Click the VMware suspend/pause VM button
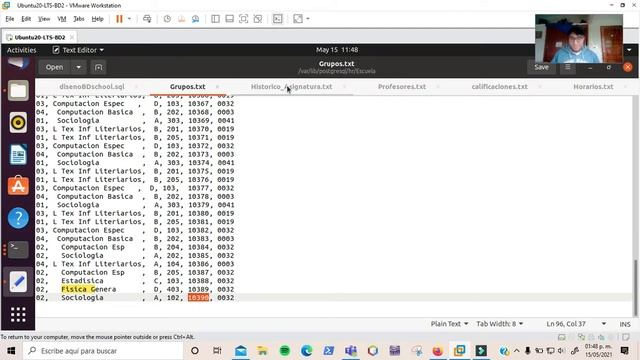This screenshot has height=360, width=640. tap(119, 19)
